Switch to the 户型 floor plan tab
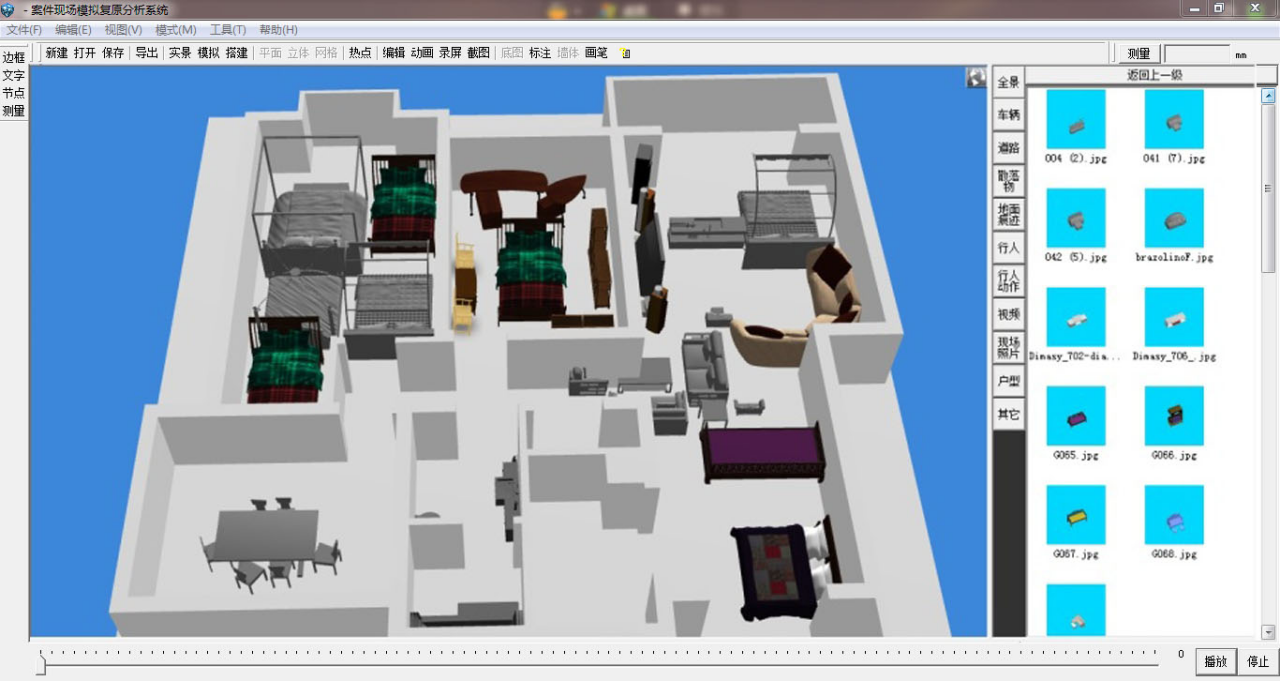The width and height of the screenshot is (1280, 681). click(1009, 381)
